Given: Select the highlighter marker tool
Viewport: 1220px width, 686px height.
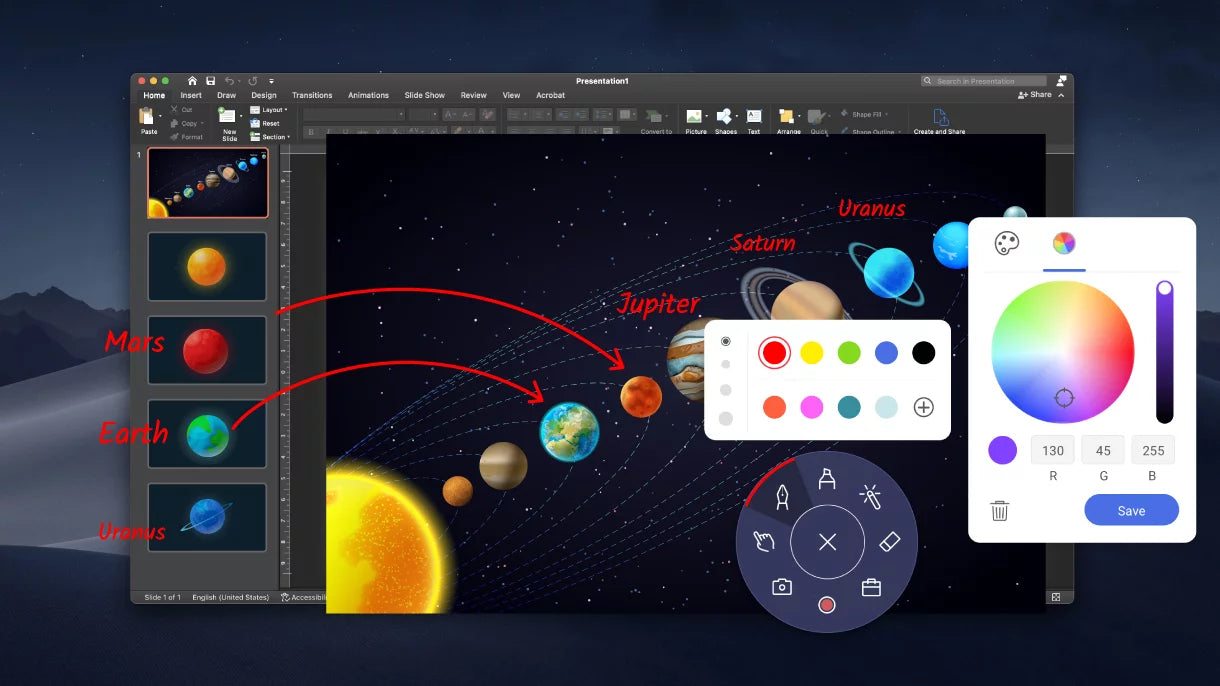Looking at the screenshot, I should pos(827,479).
